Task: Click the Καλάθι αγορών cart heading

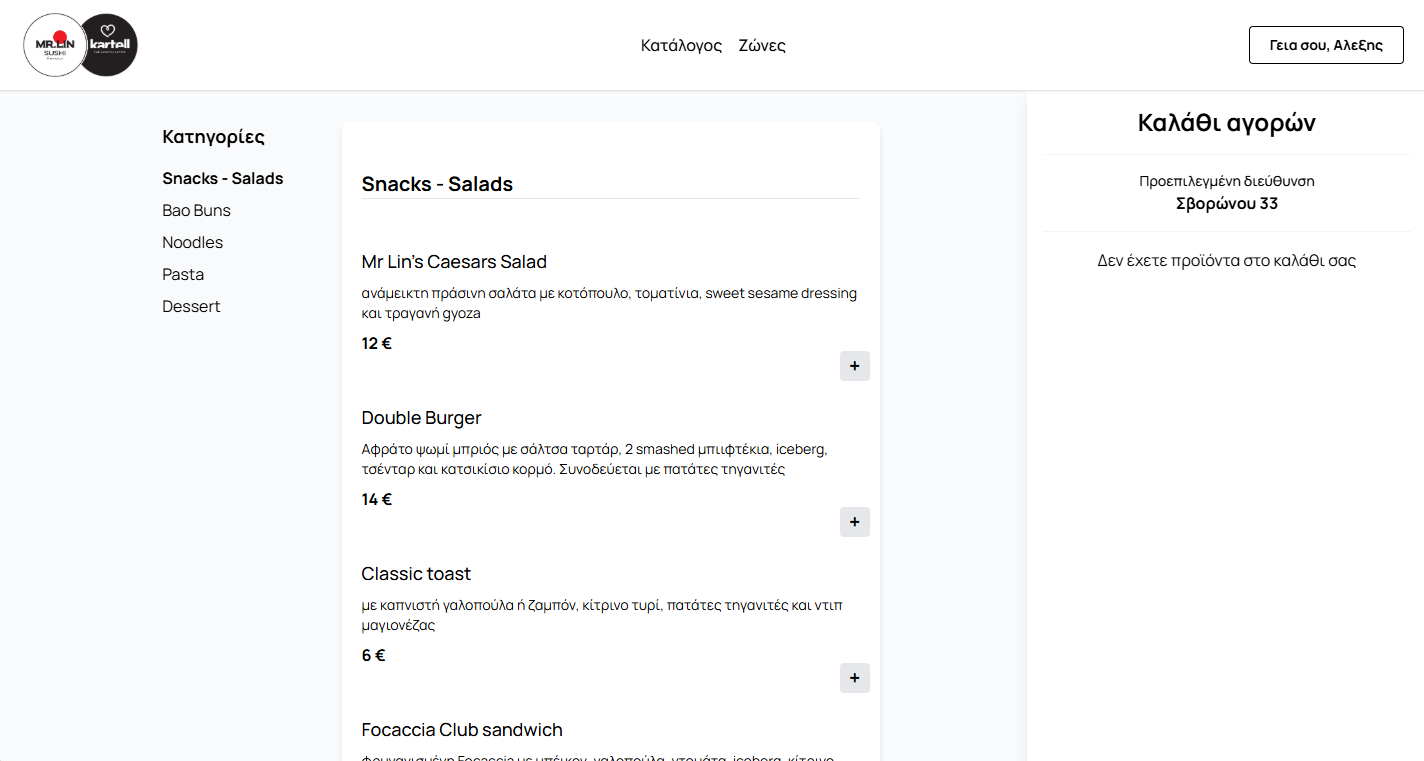Action: point(1226,123)
